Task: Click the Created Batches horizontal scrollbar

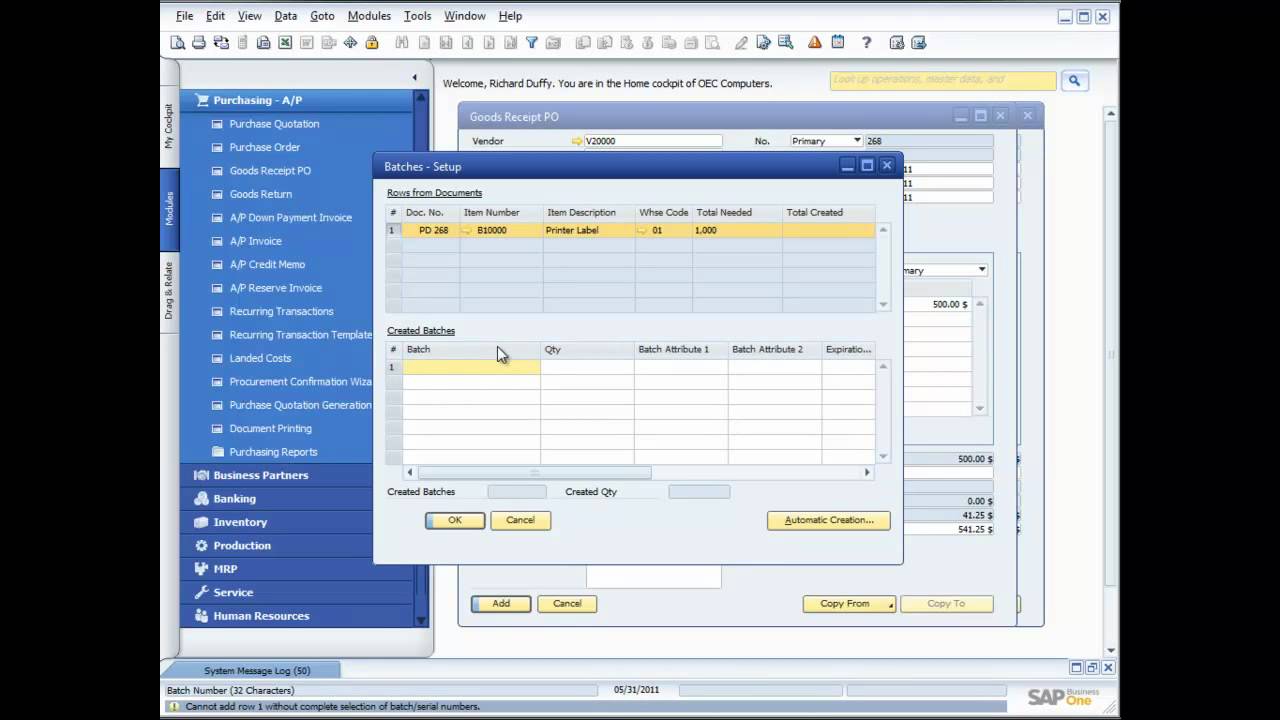Action: (535, 472)
